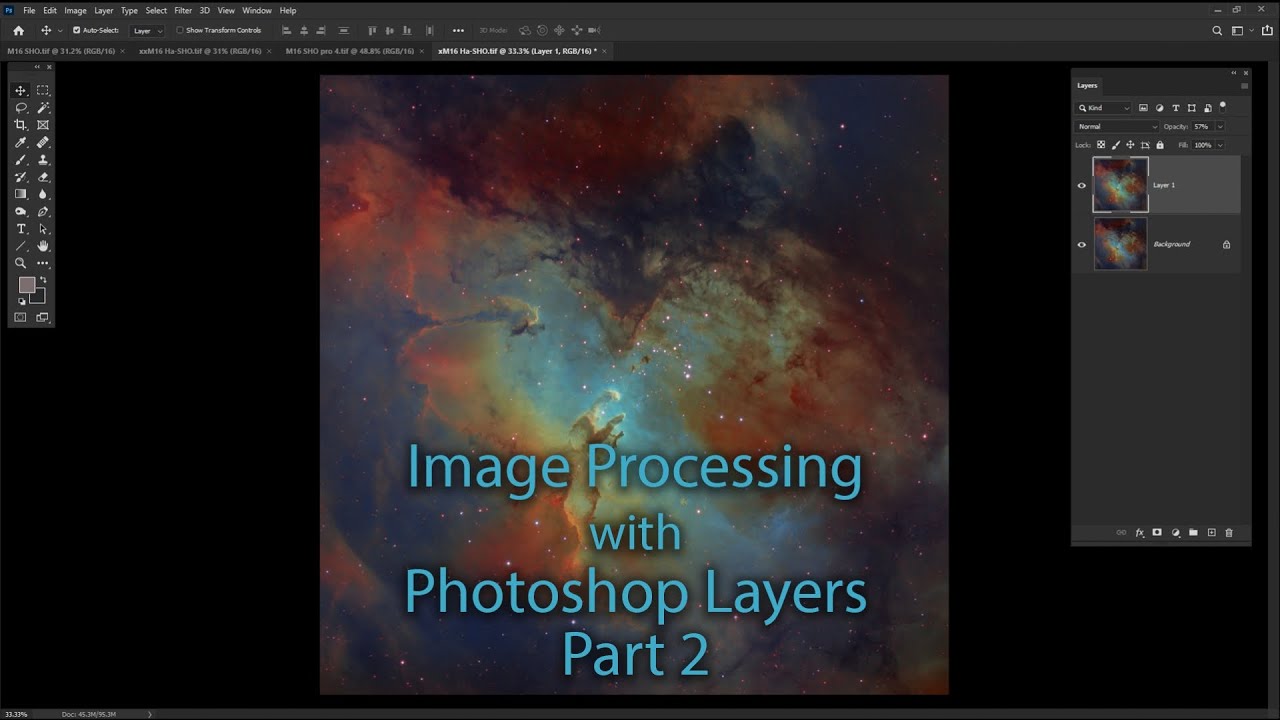Viewport: 1280px width, 720px height.
Task: Swap foreground and background colors
Action: (x=42, y=280)
